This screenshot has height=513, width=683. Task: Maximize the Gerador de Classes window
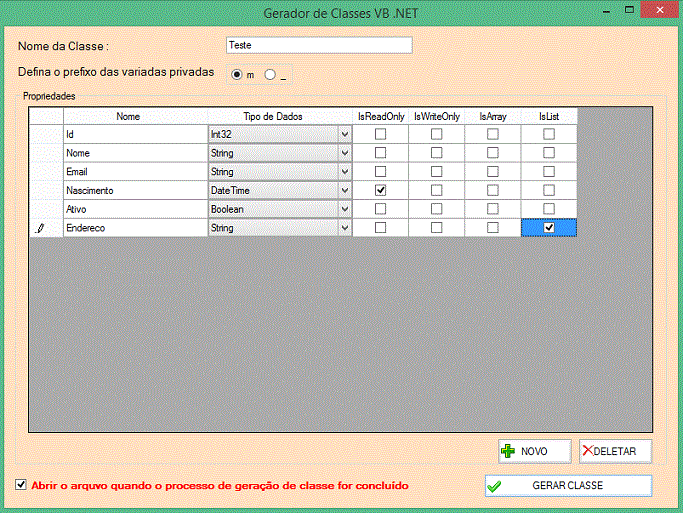pyautogui.click(x=629, y=10)
